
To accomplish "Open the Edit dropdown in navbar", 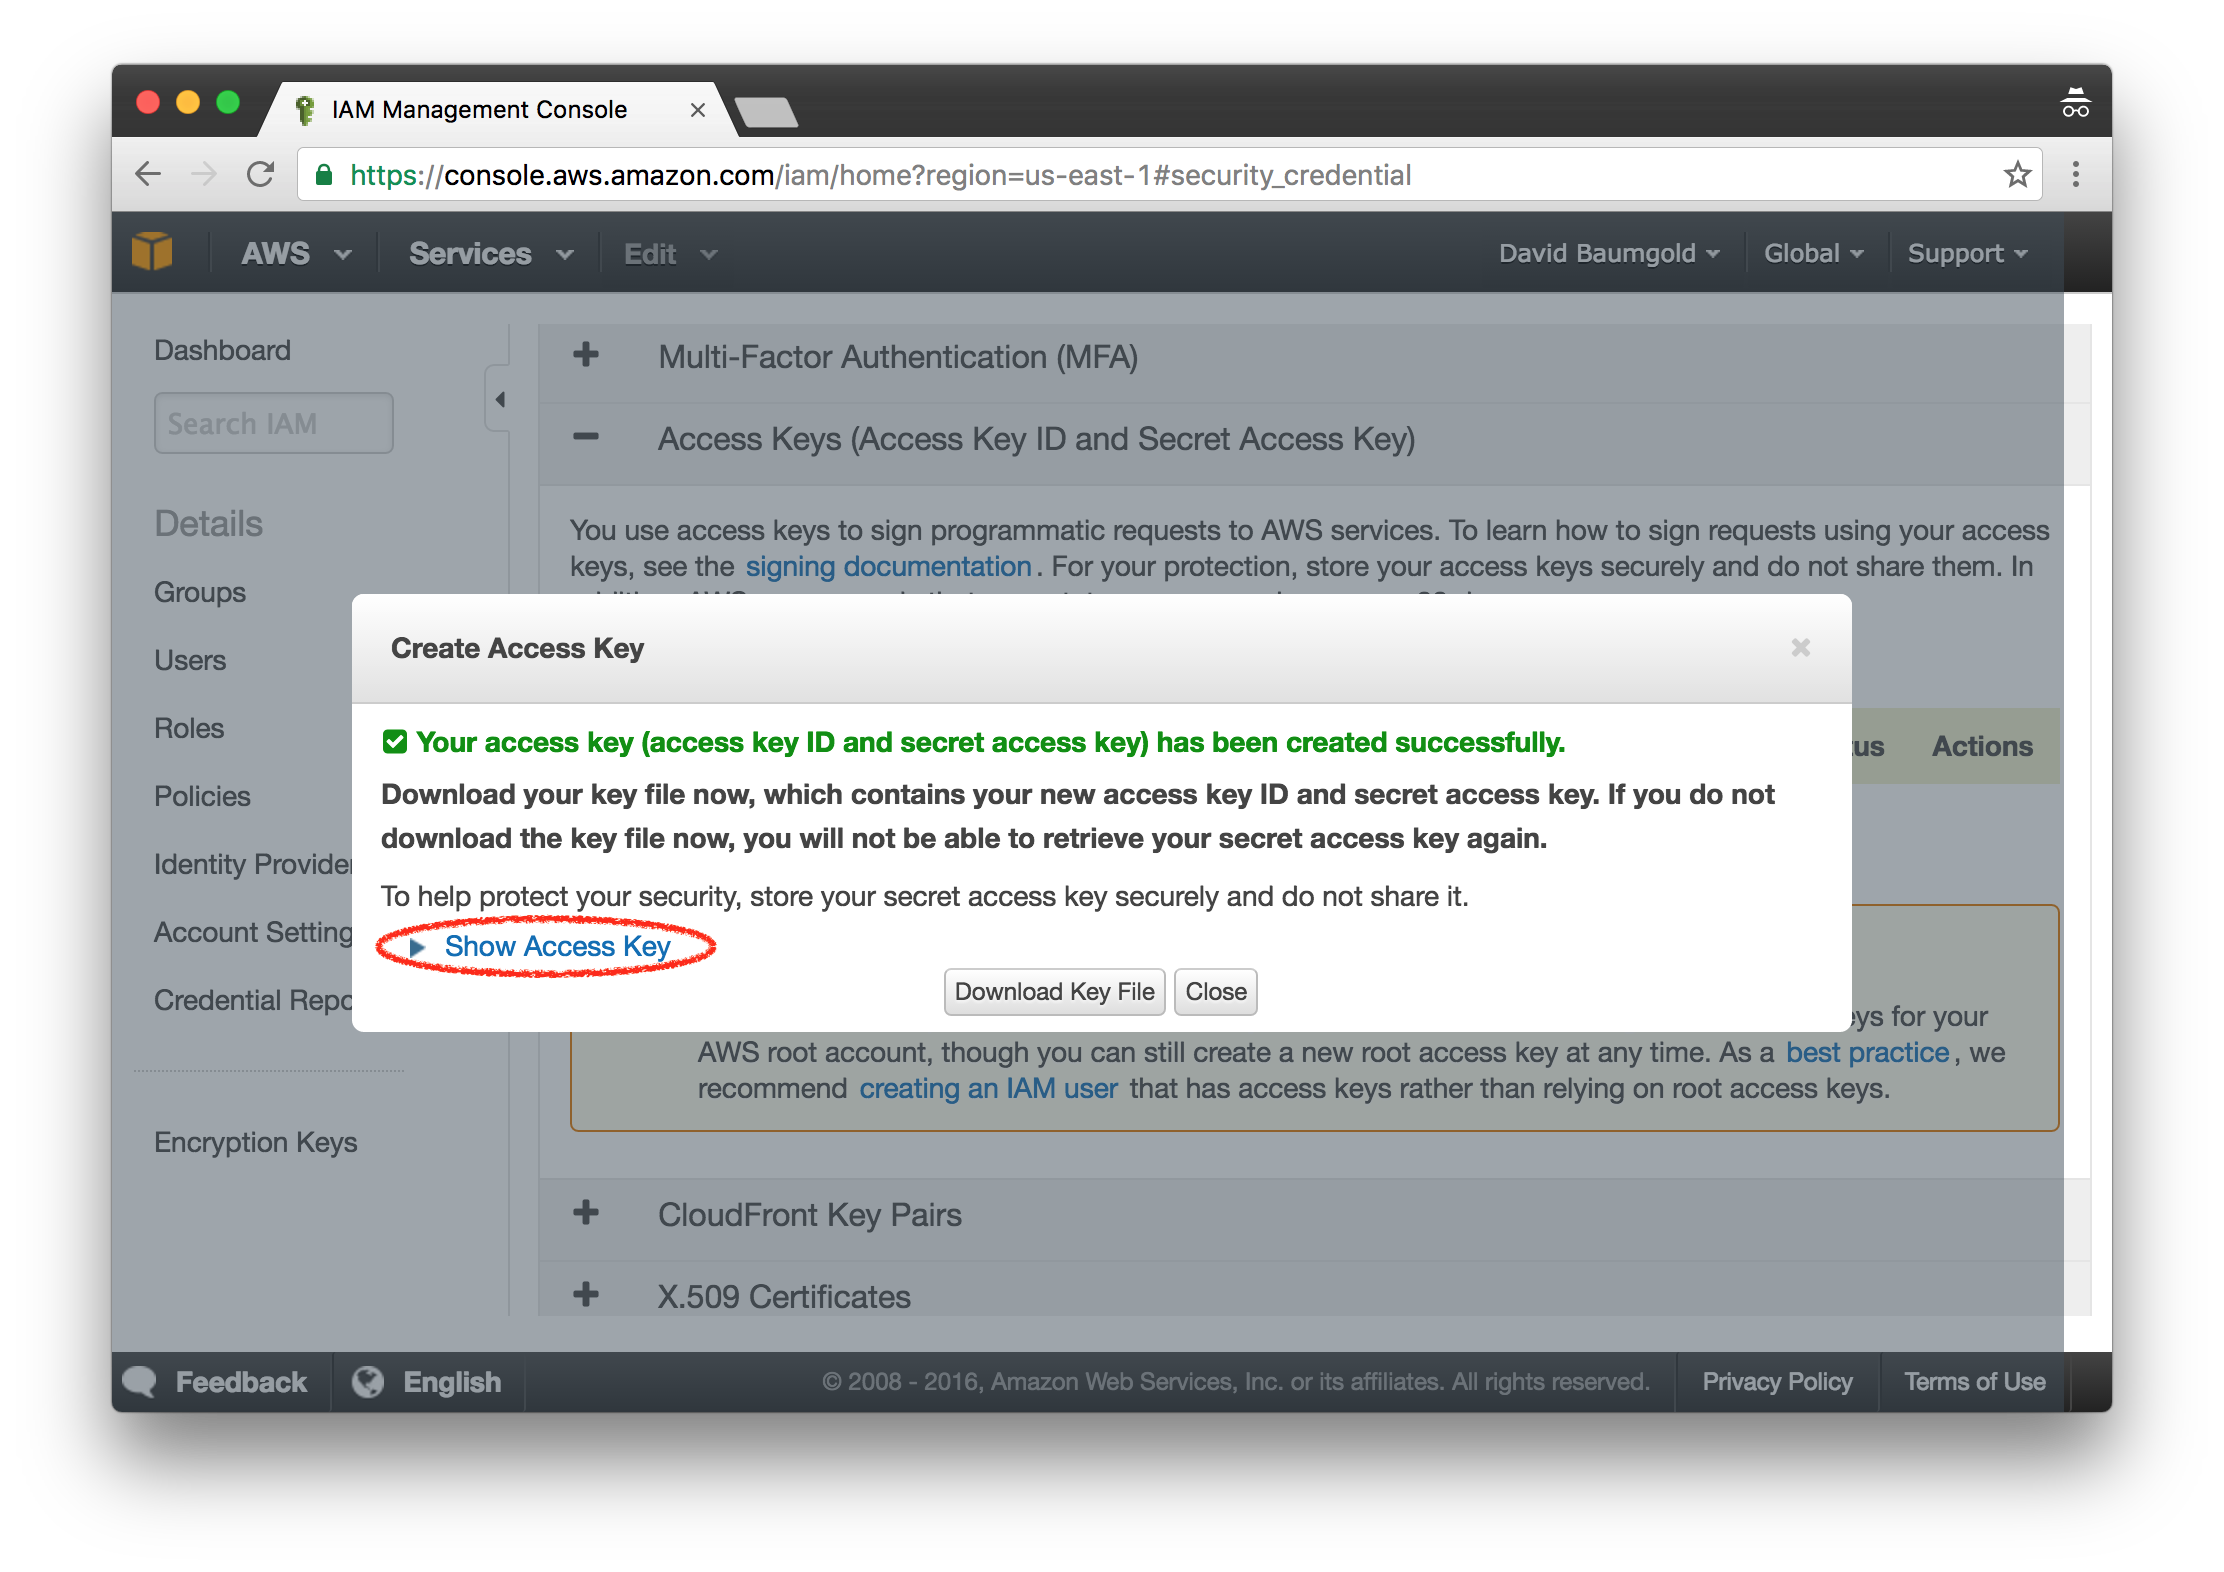I will point(670,253).
